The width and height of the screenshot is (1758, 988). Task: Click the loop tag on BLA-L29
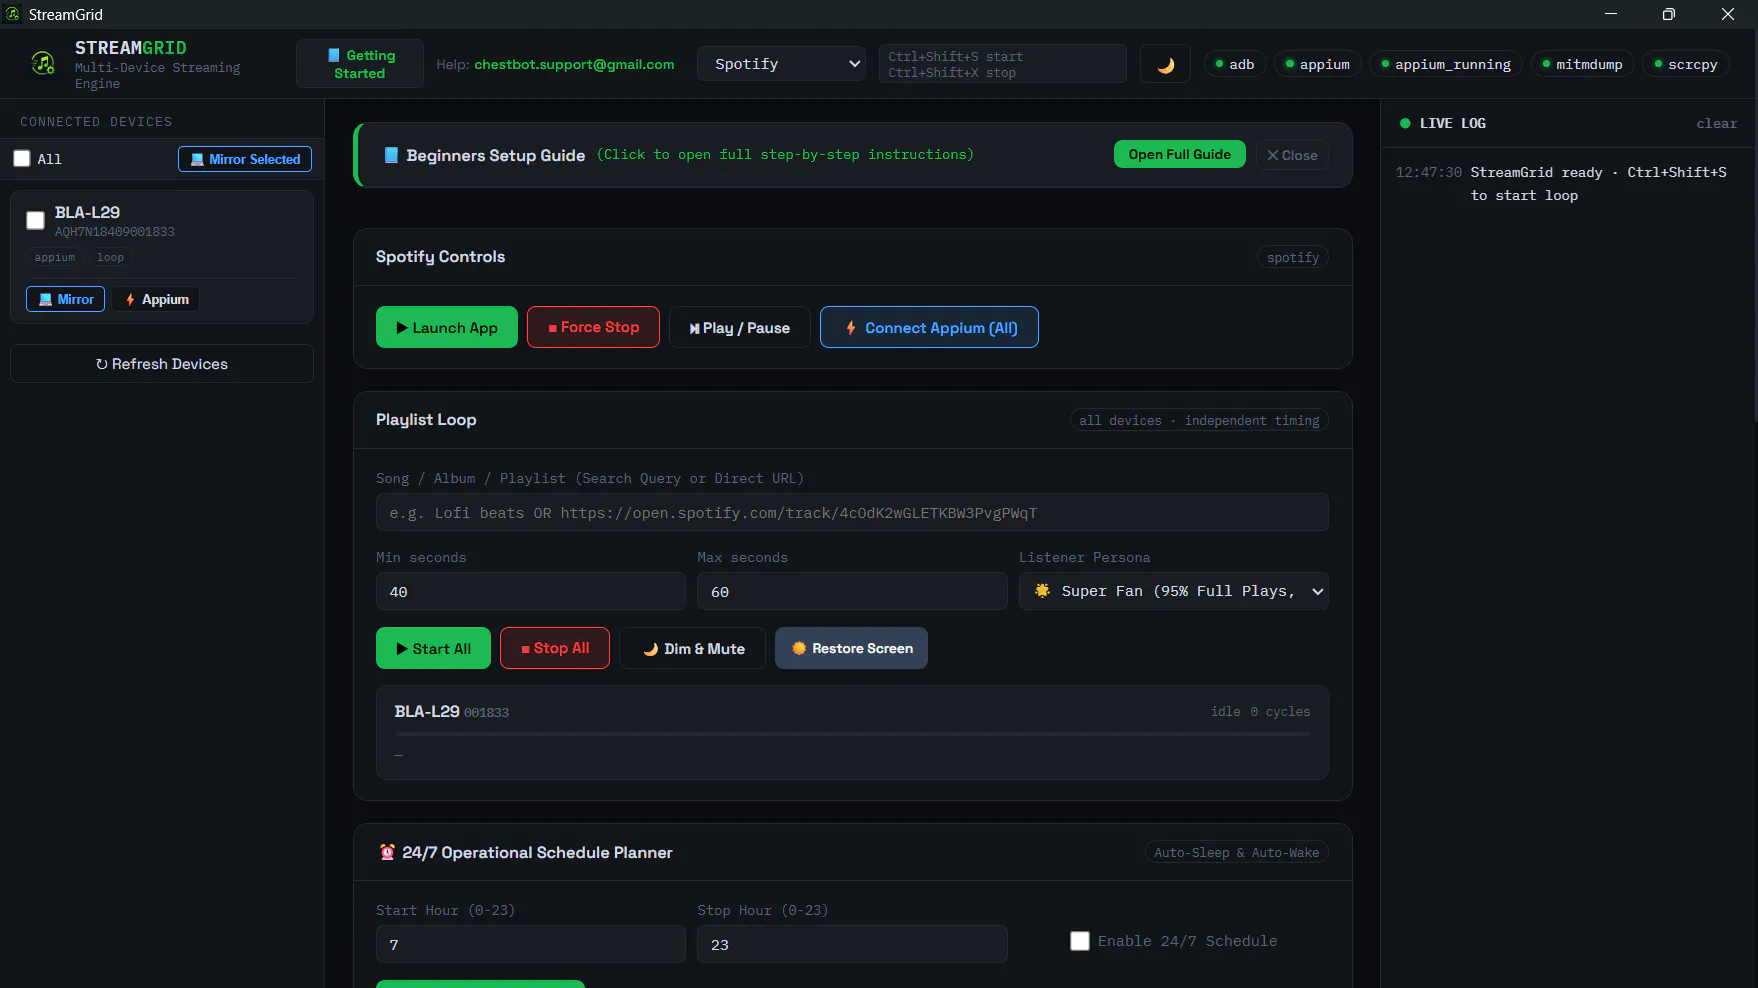tap(110, 257)
